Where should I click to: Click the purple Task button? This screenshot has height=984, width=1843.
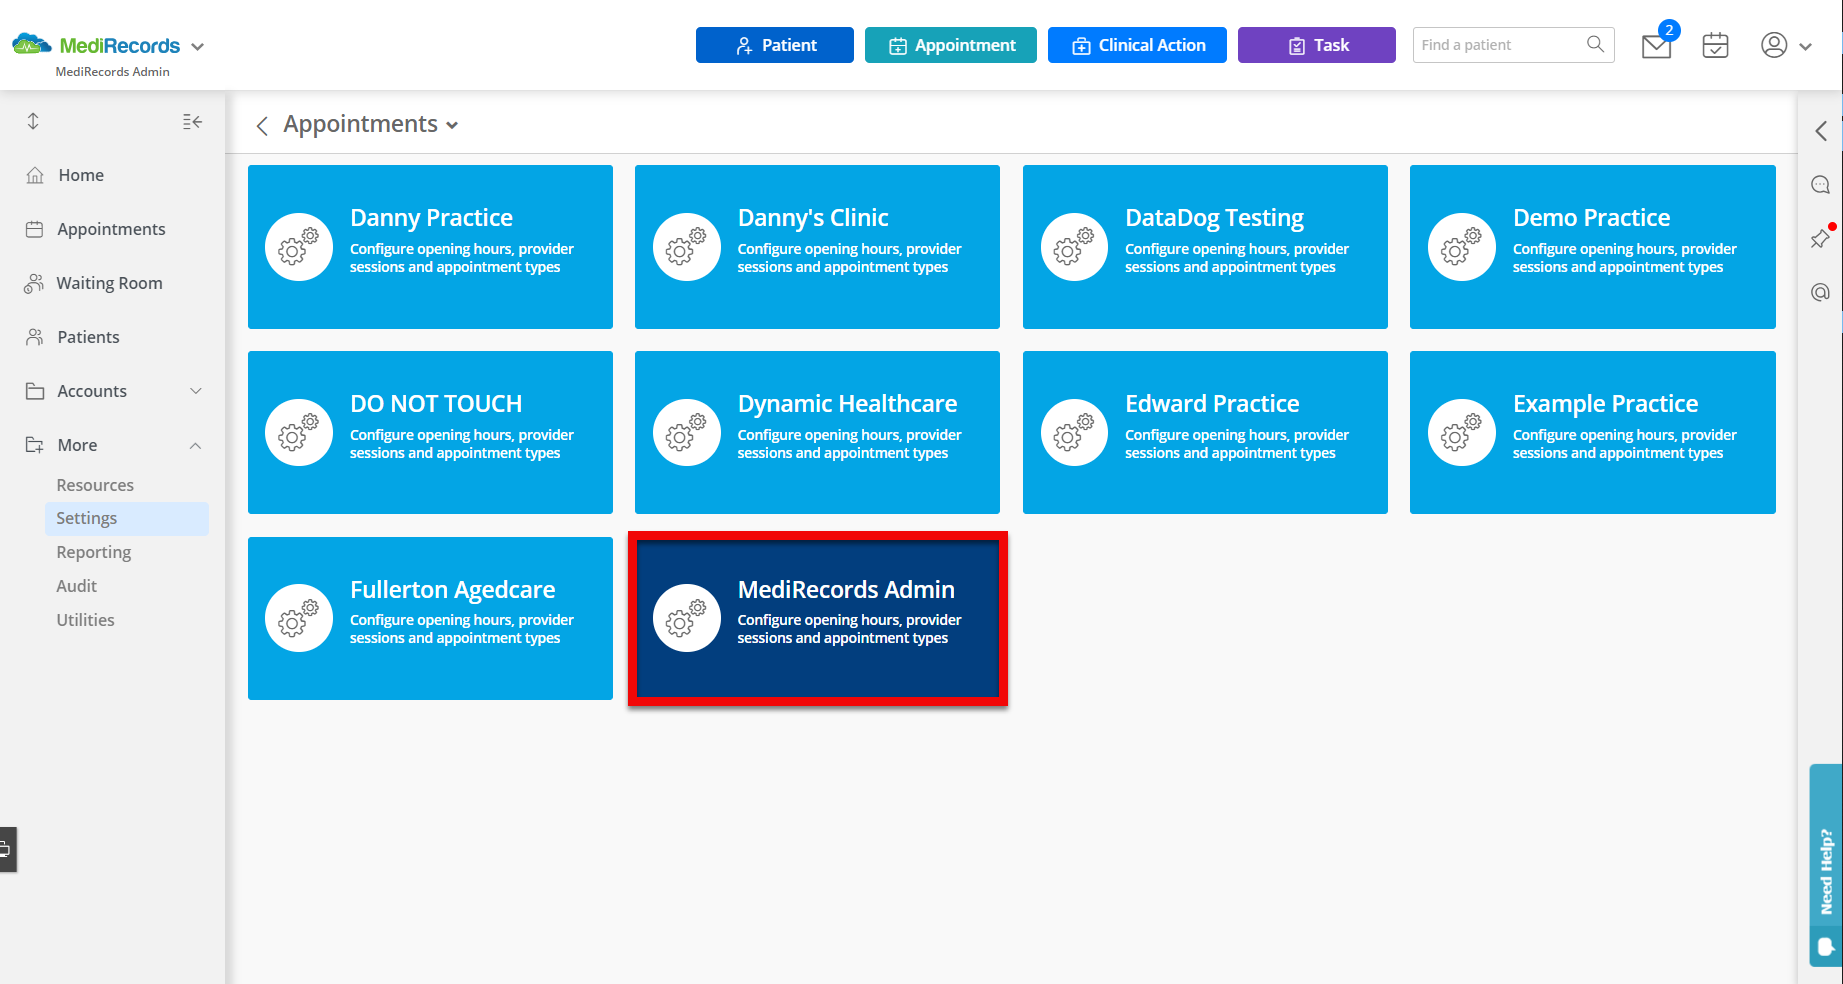(1316, 45)
